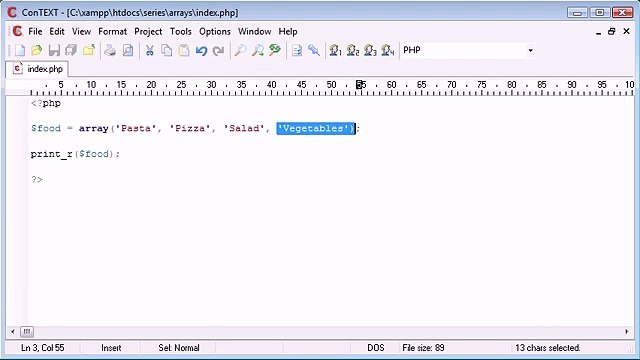Toggle word wrap toolbar icon
This screenshot has width=640, height=360.
tap(297, 51)
